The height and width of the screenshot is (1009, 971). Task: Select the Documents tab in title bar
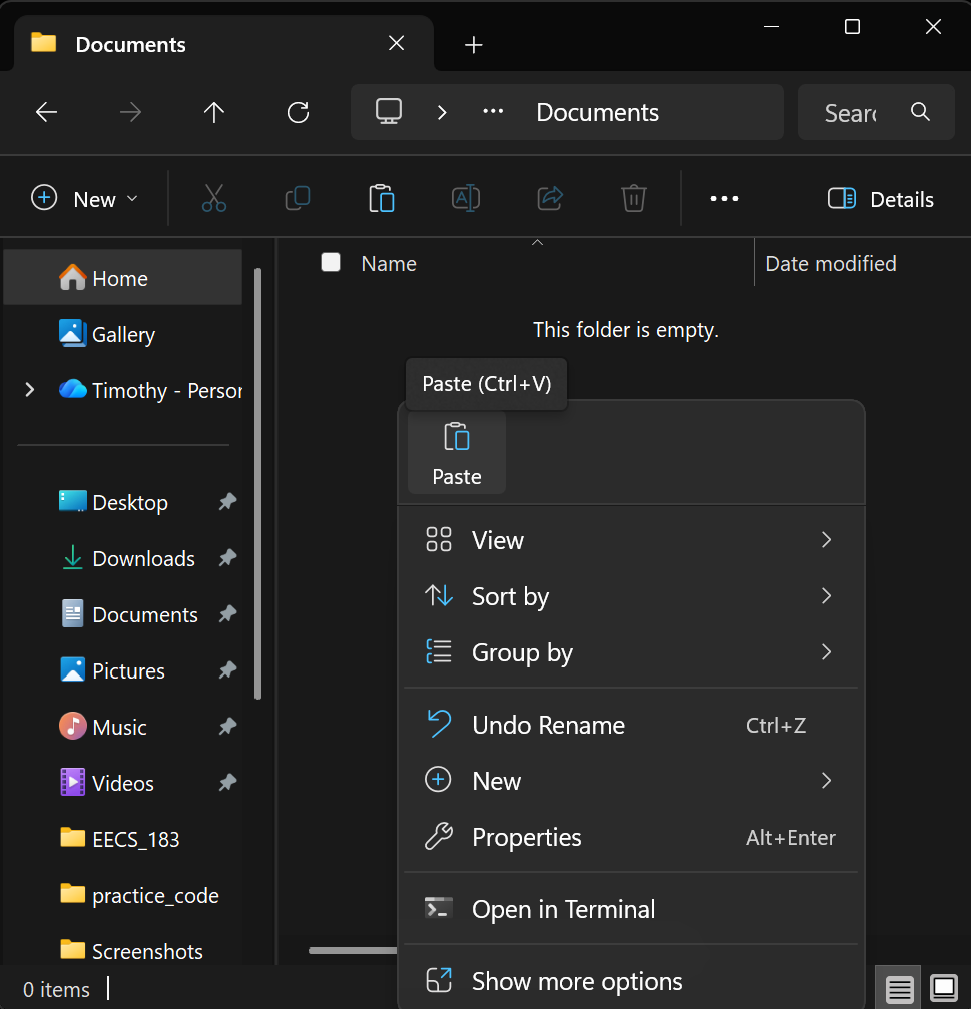(223, 44)
